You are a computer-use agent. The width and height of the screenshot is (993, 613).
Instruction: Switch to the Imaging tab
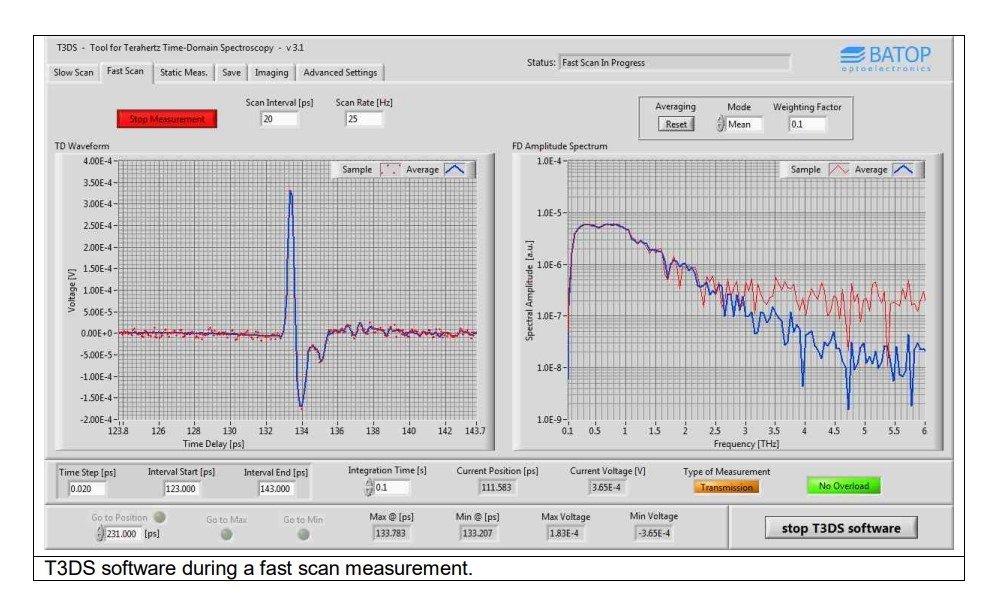(271, 72)
